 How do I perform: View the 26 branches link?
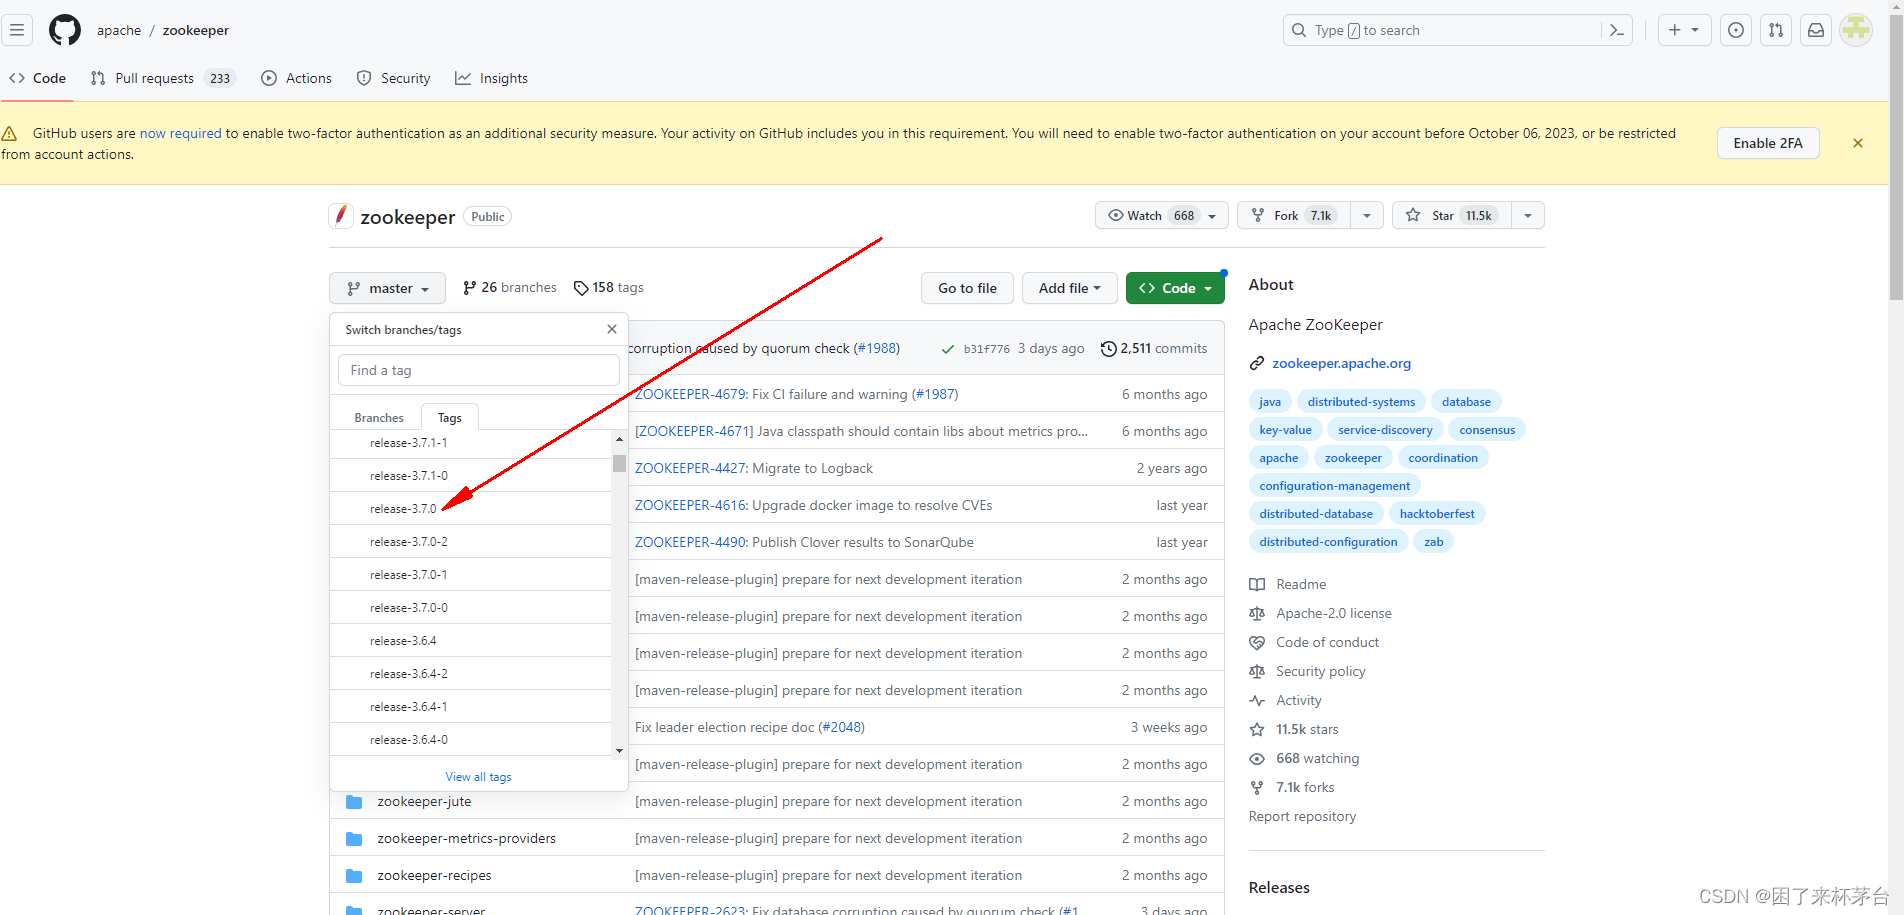click(510, 288)
